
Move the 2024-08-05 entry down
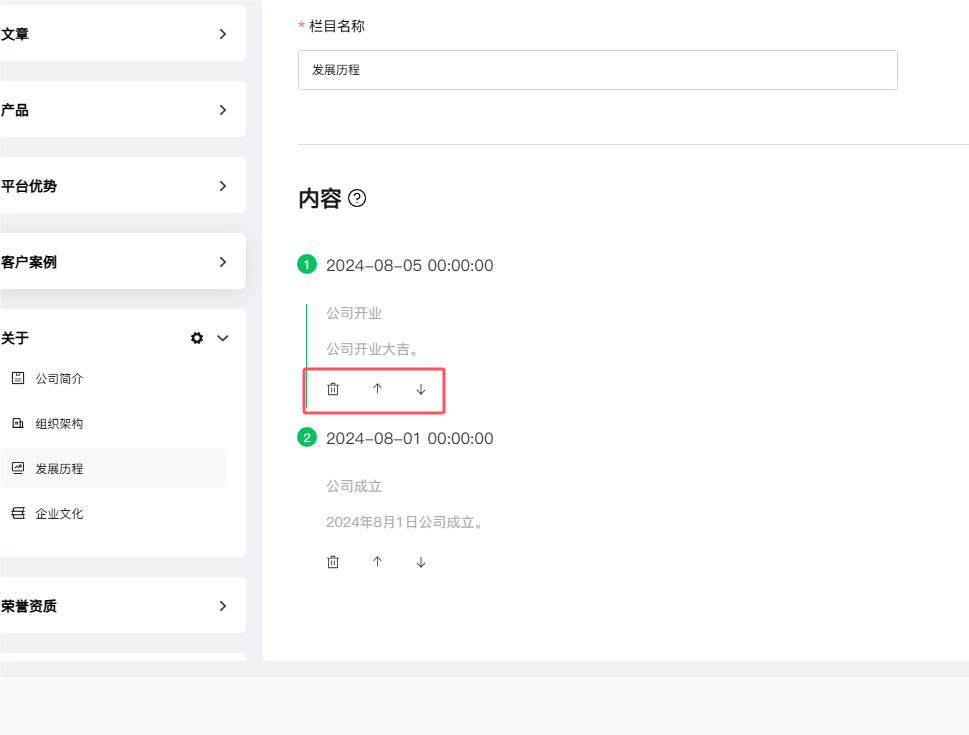421,389
